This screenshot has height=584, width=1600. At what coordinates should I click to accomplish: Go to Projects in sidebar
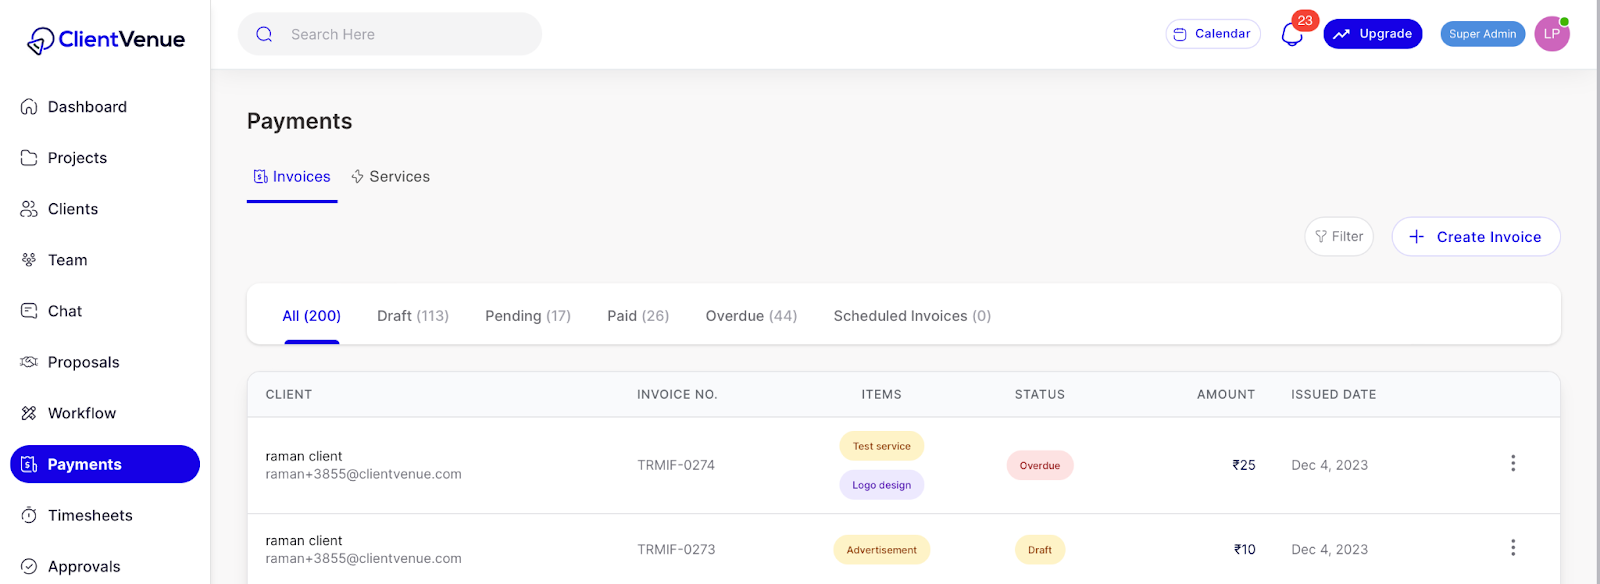pyautogui.click(x=77, y=158)
